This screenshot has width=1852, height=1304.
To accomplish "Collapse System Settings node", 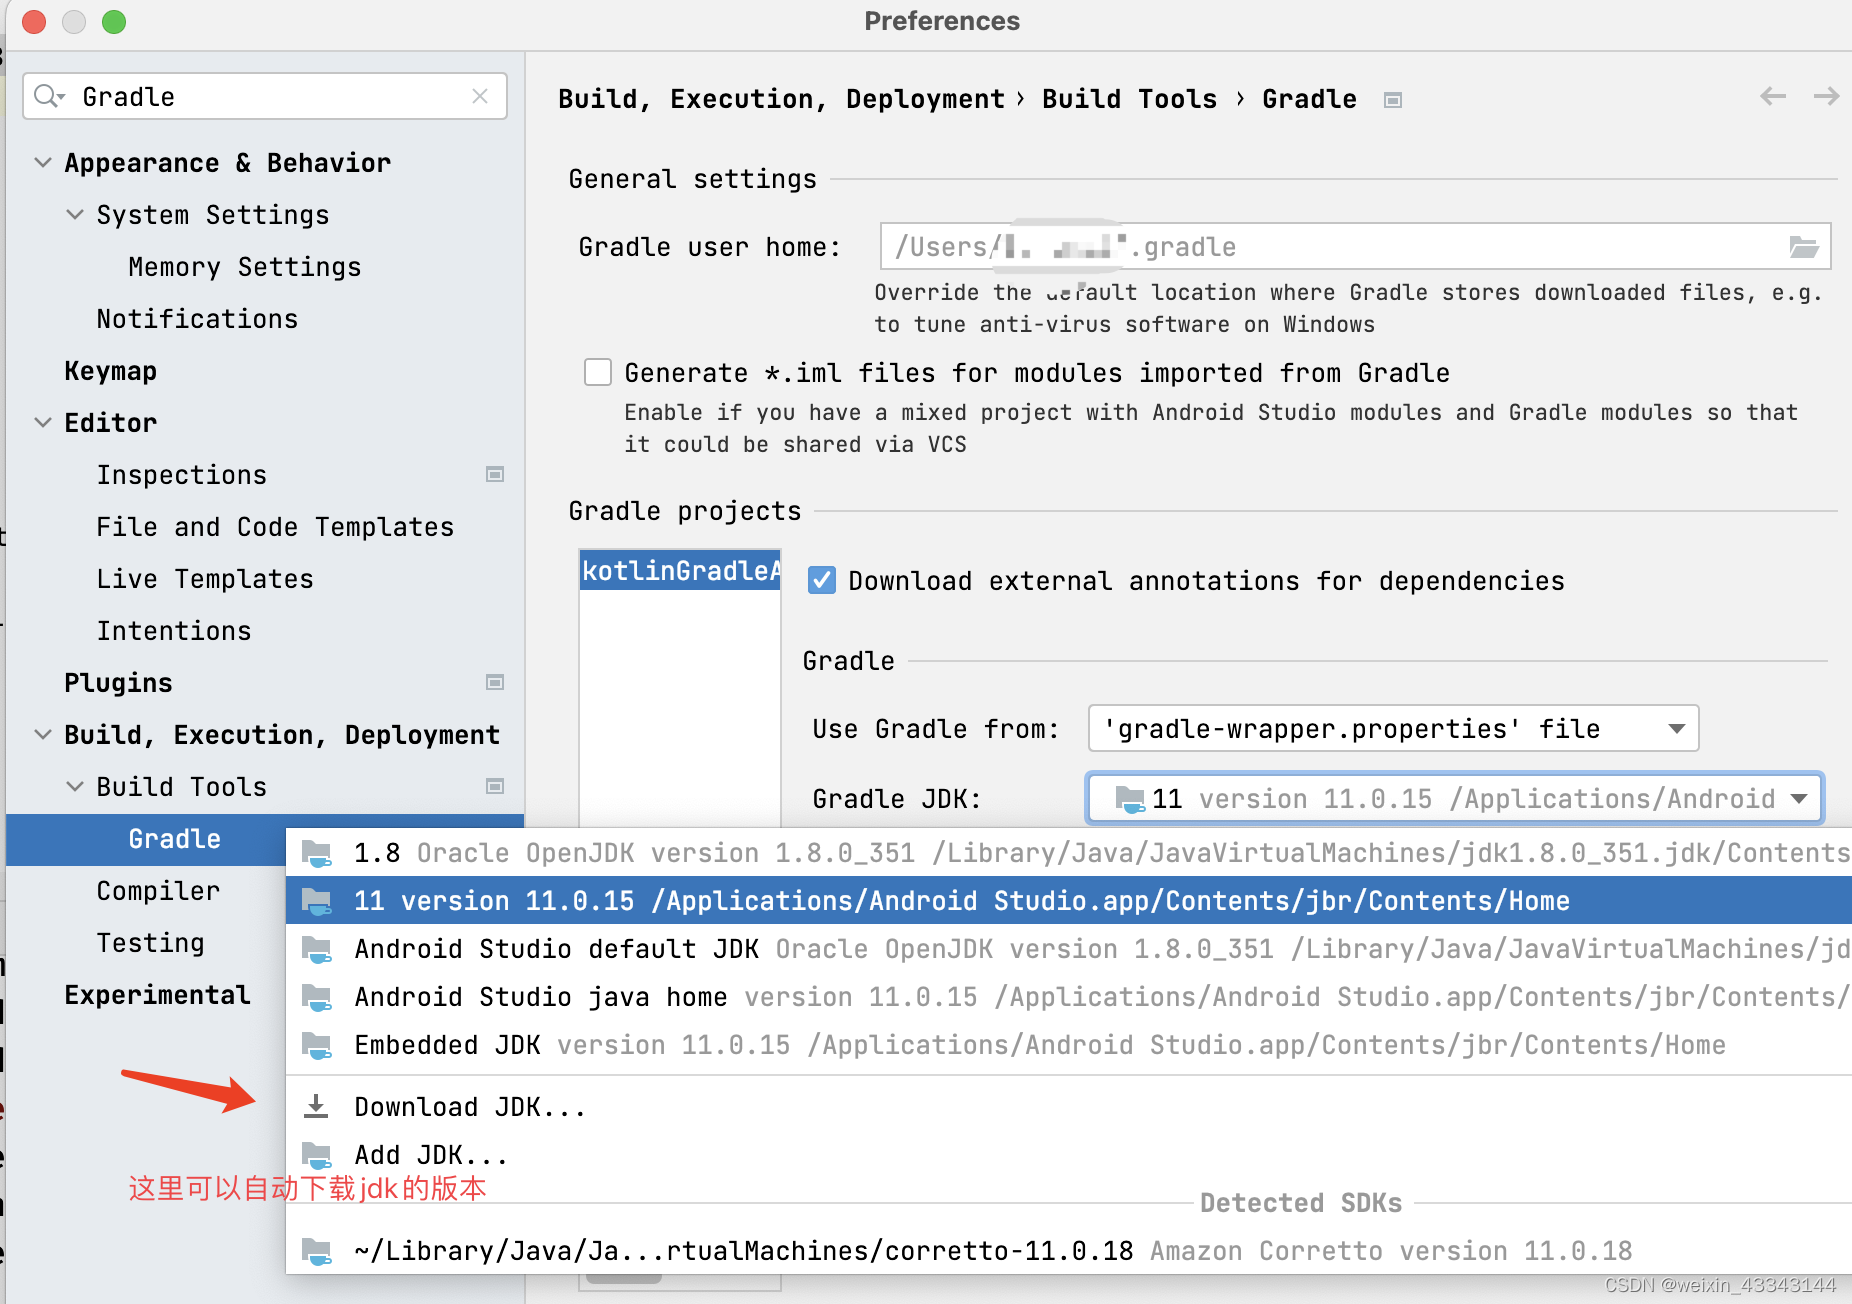I will 75,214.
